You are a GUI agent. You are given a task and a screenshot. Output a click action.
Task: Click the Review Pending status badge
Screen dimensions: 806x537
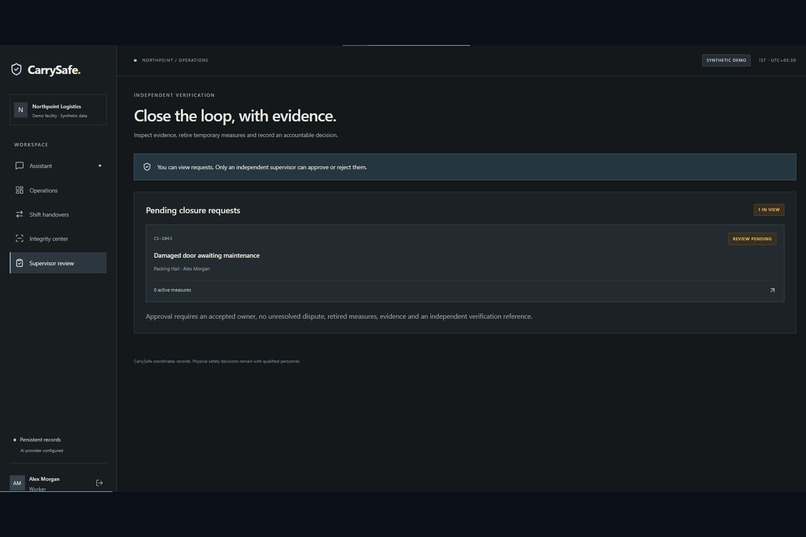click(x=752, y=239)
